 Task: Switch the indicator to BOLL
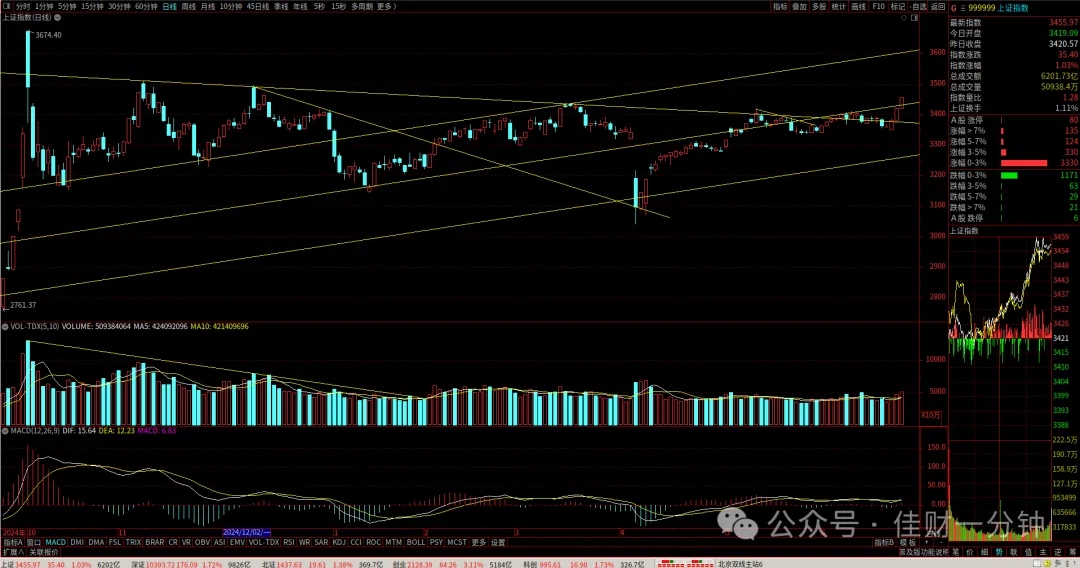416,543
